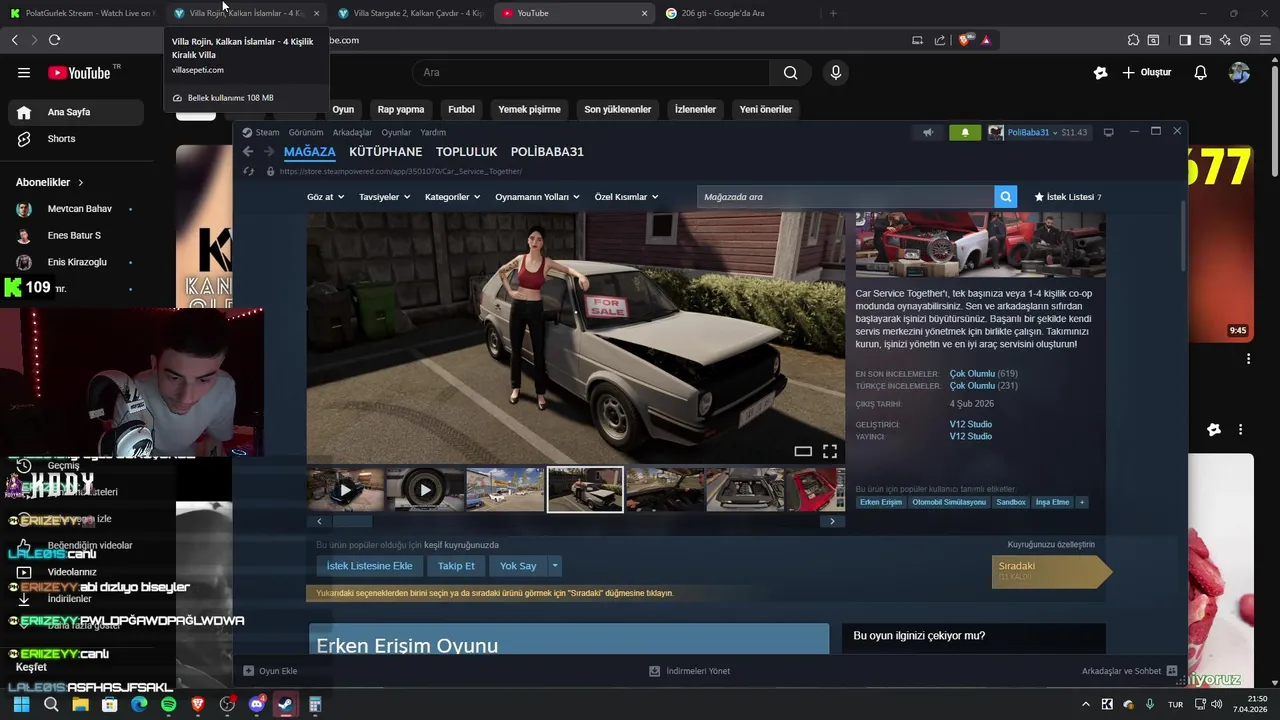Viewport: 1280px width, 720px height.
Task: Open Brave Rewards triangle icon
Action: click(x=986, y=40)
